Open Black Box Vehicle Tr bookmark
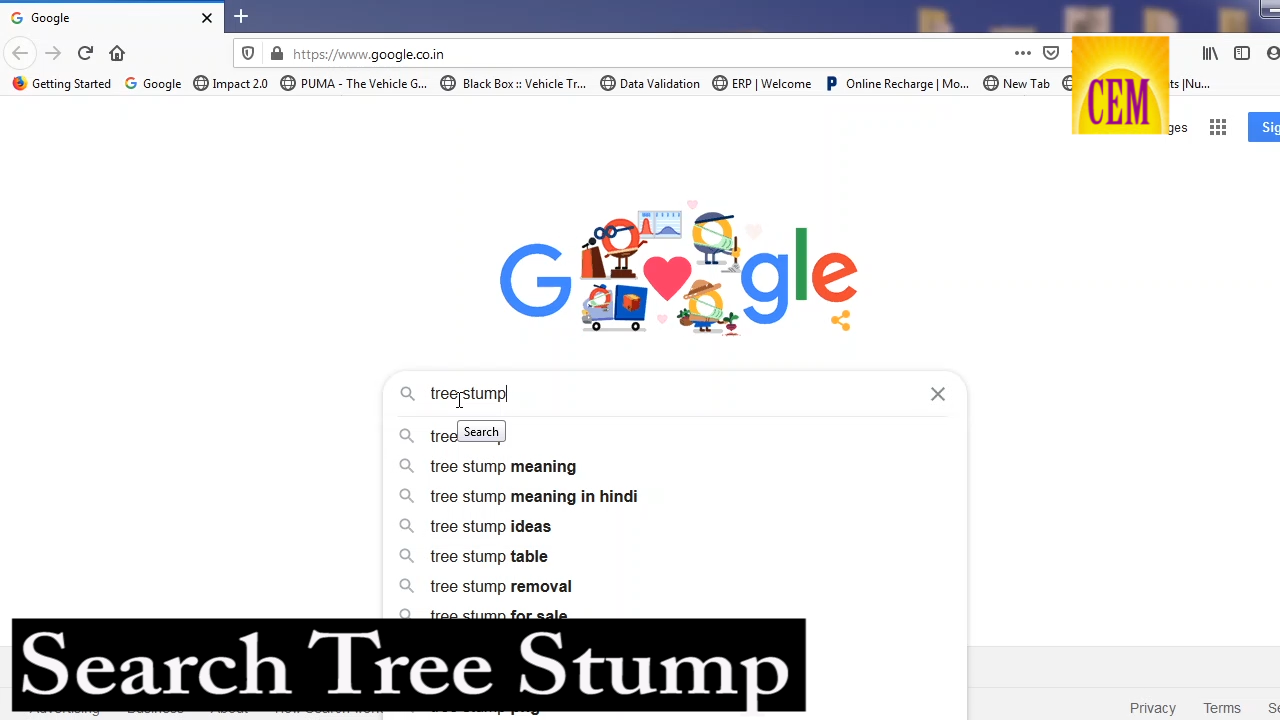Viewport: 1280px width, 720px height. (513, 84)
